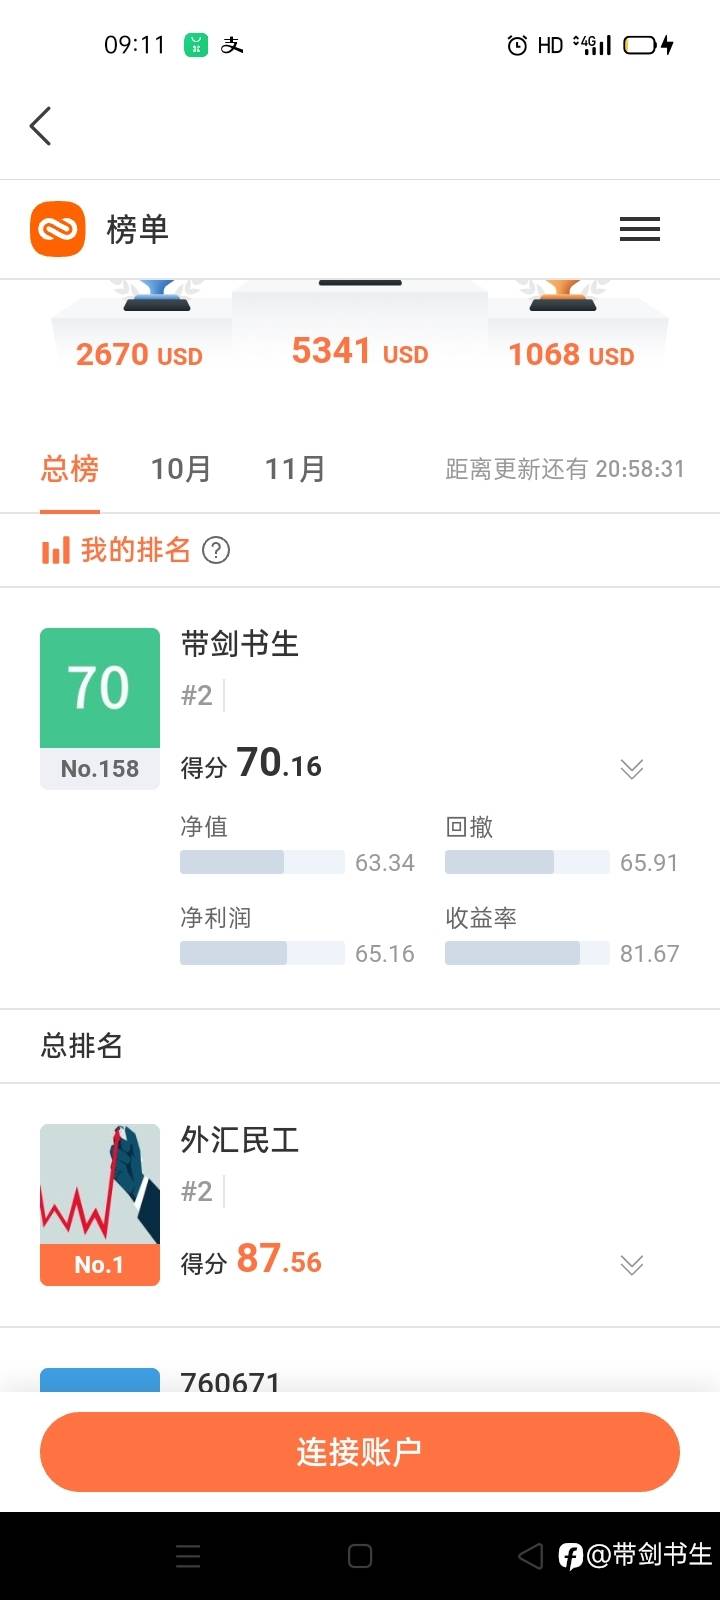Tap the Android recent apps icon
The image size is (720, 1600).
click(x=188, y=1556)
